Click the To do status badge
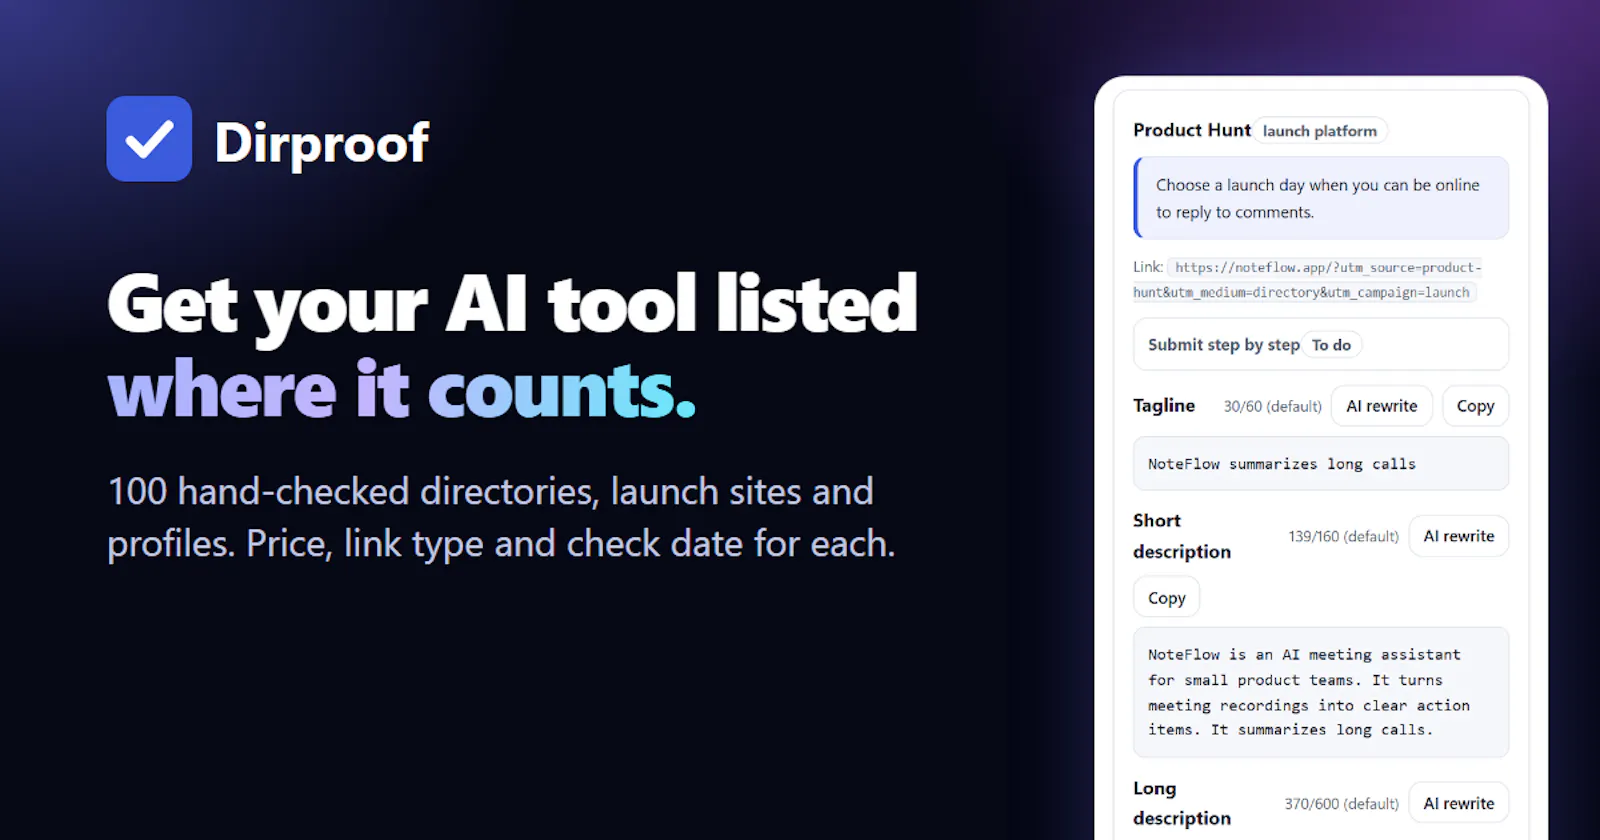 (x=1331, y=345)
